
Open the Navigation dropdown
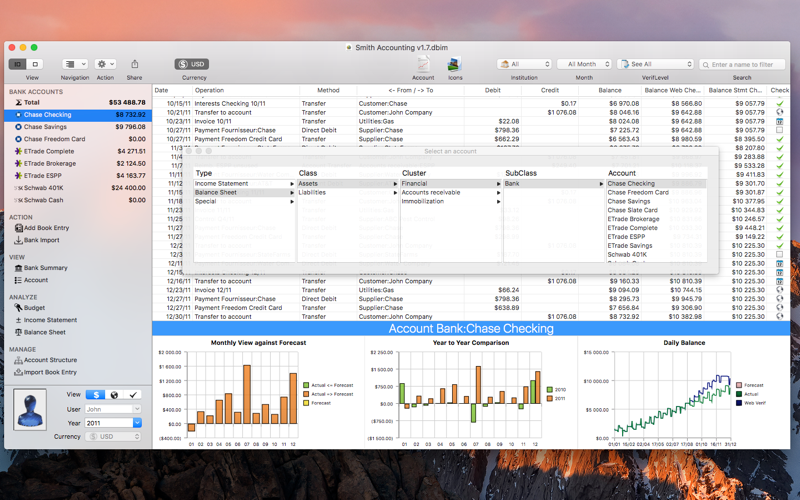tap(75, 64)
